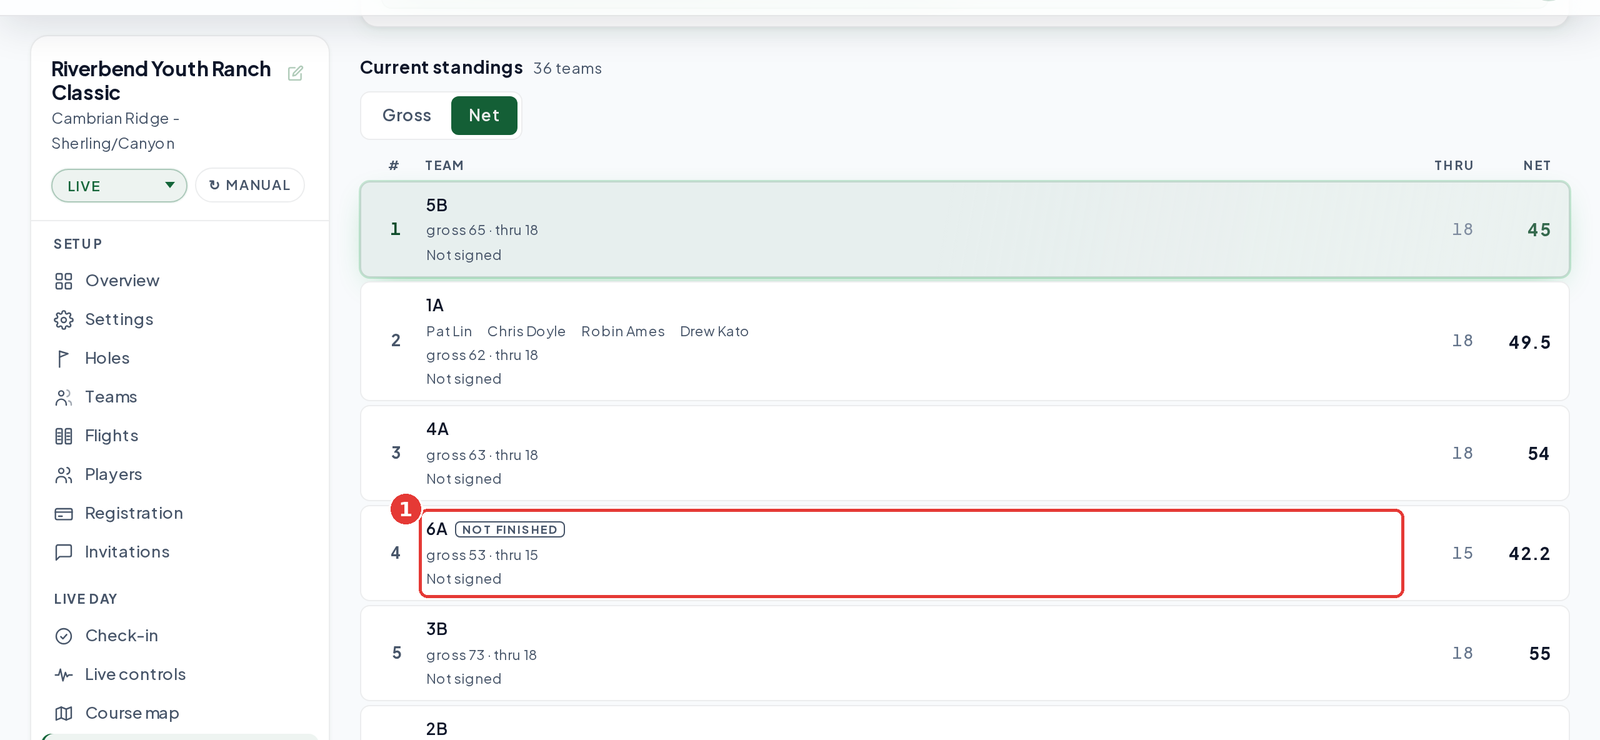The image size is (1600, 740).
Task: Click the Flights columns icon
Action: (64, 436)
